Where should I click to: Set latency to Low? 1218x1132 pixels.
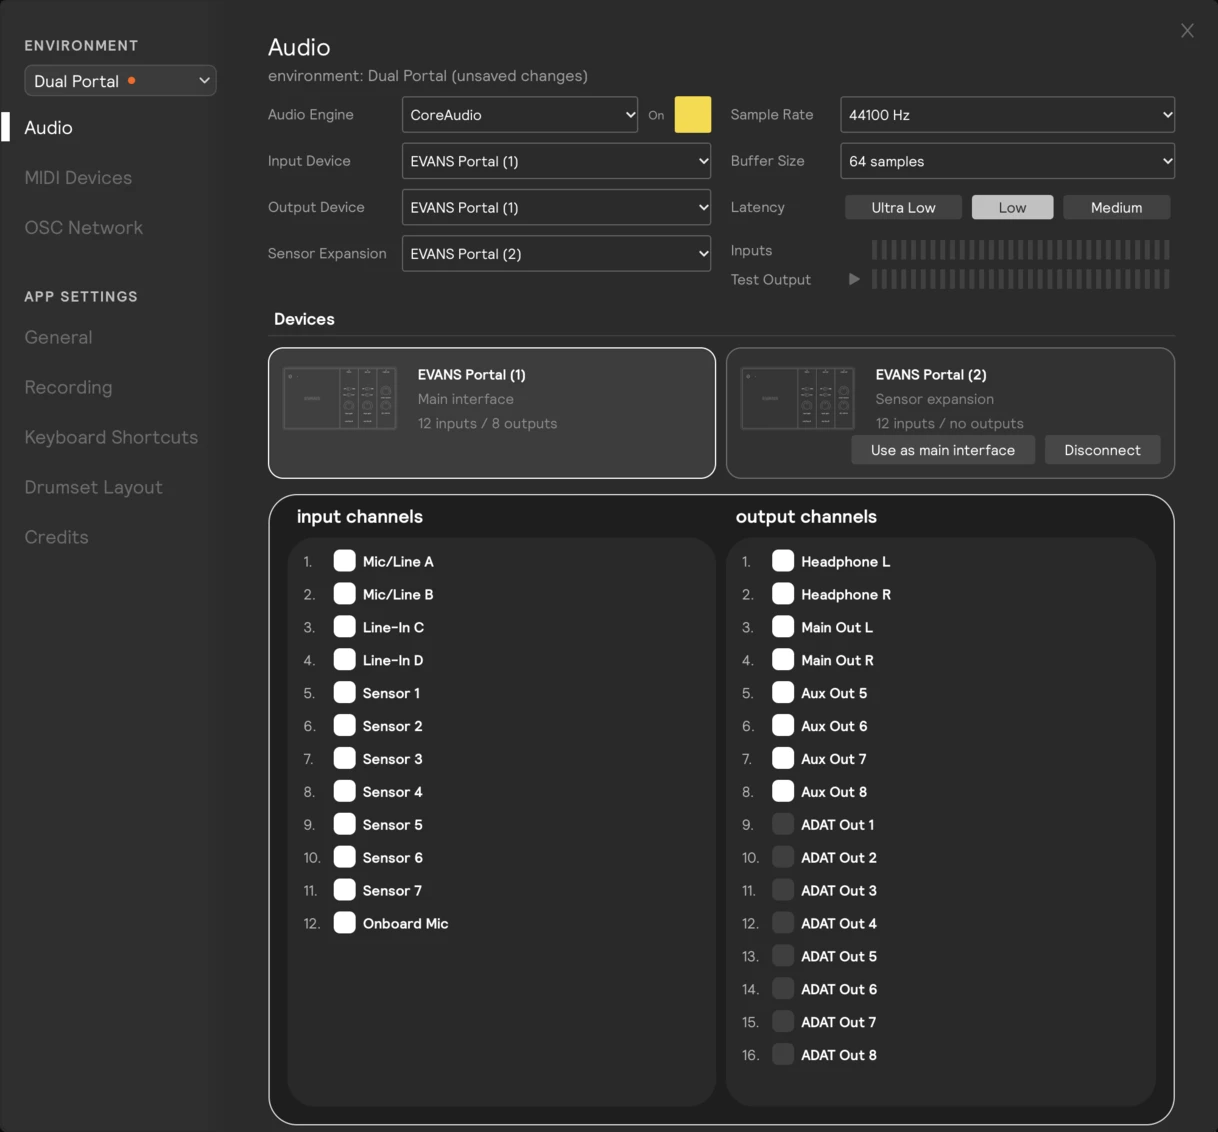click(x=1012, y=207)
